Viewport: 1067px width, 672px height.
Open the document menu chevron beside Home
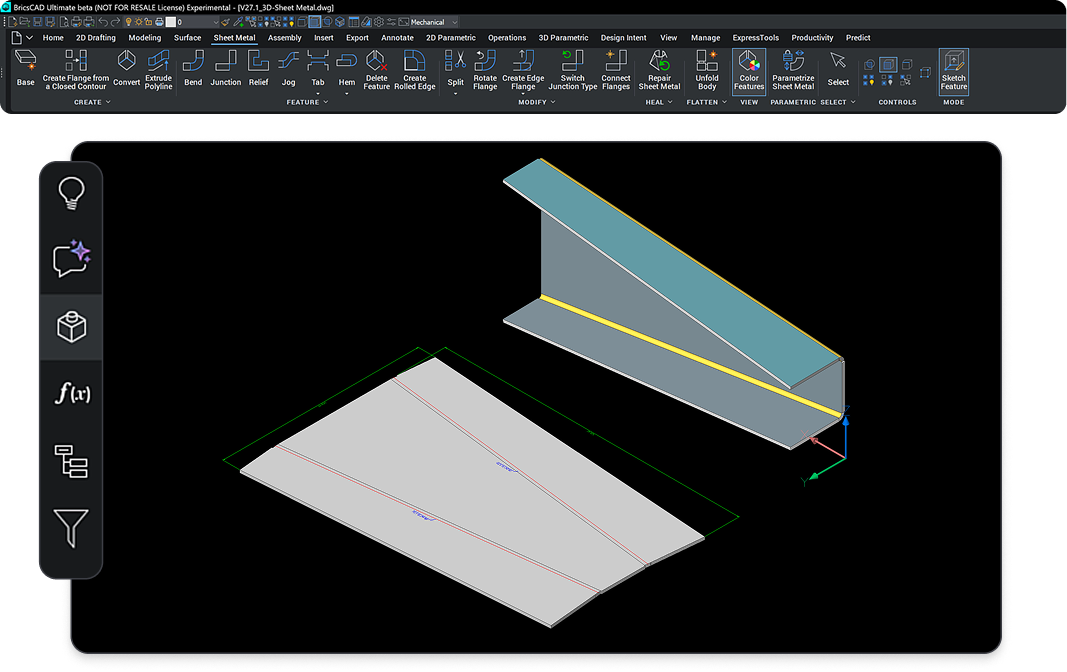click(29, 37)
